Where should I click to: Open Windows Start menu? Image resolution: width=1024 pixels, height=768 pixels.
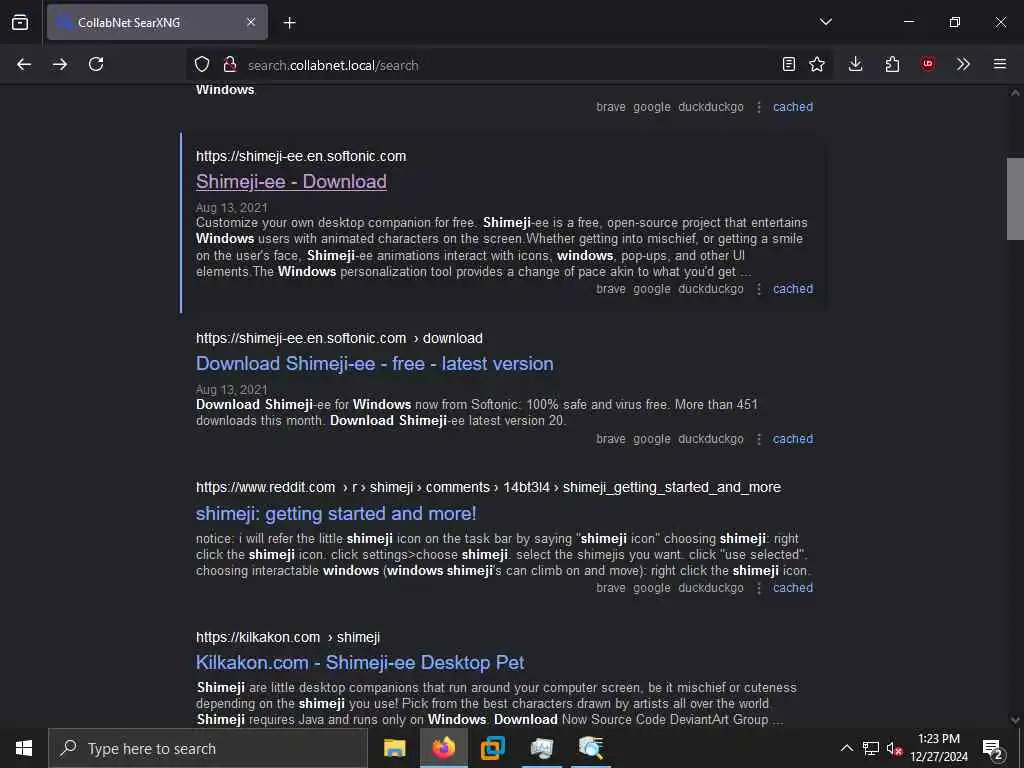pos(24,748)
